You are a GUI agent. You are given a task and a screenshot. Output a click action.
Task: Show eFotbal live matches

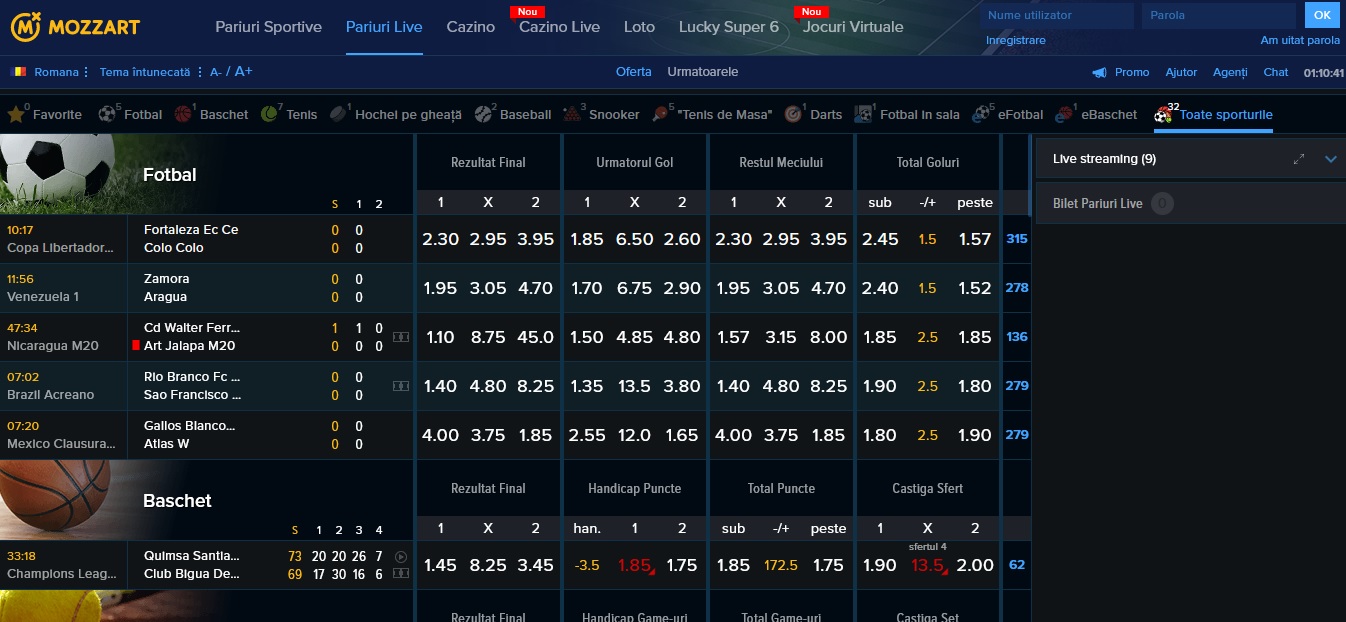pos(1007,114)
